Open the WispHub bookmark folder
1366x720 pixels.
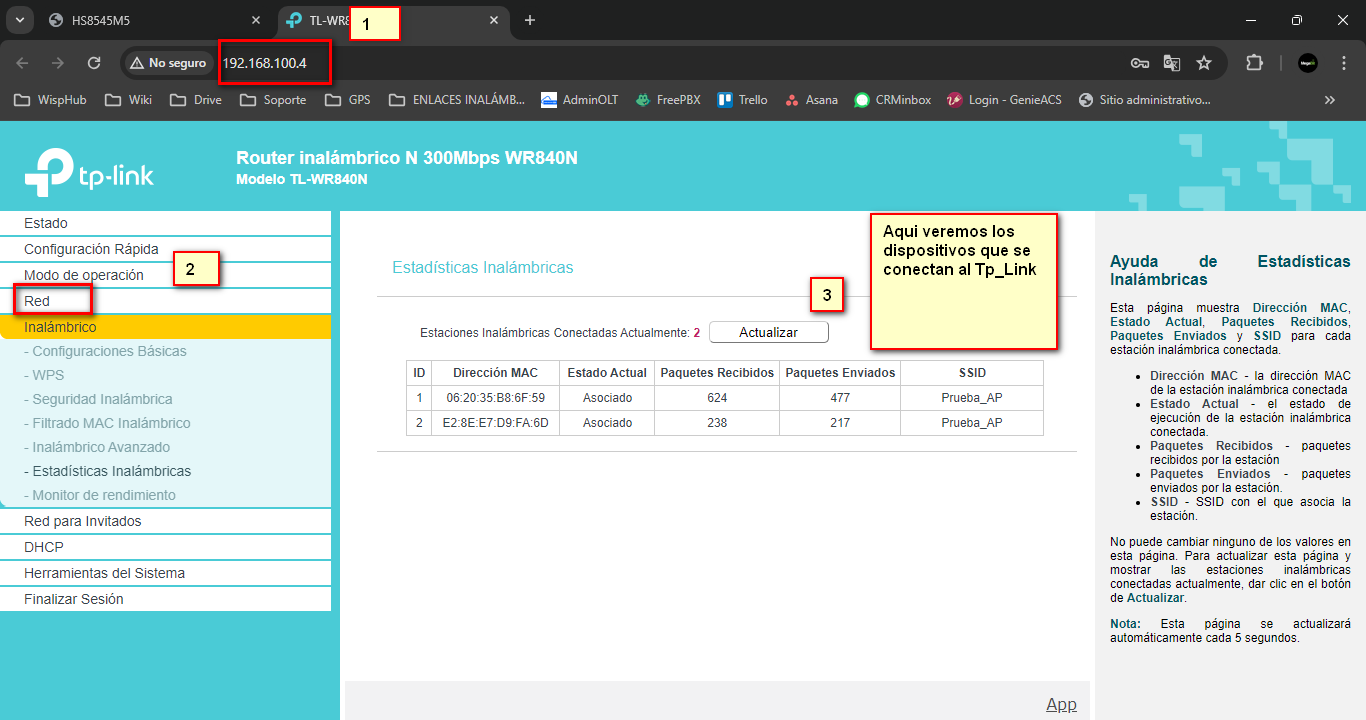point(50,100)
